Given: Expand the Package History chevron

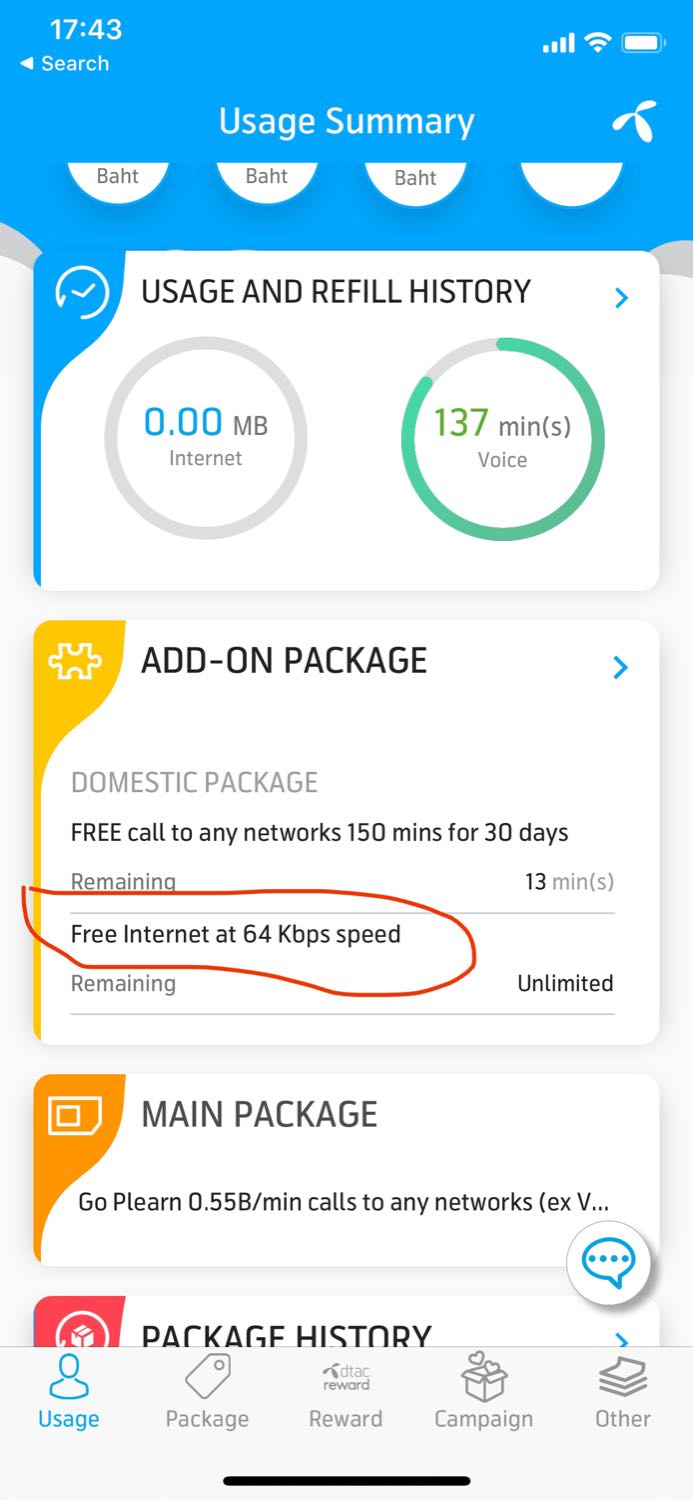Looking at the screenshot, I should pyautogui.click(x=621, y=1338).
